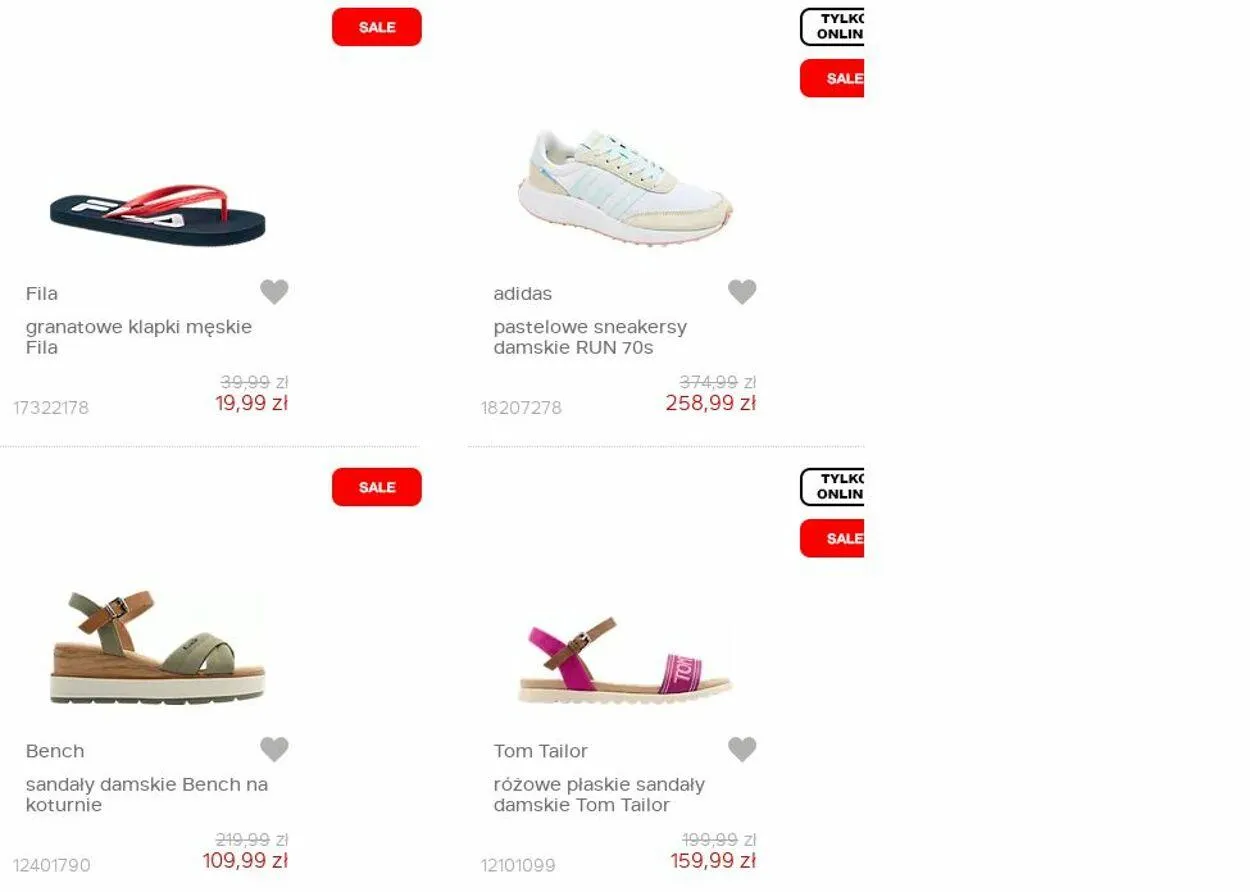The height and width of the screenshot is (892, 1250).
Task: Toggle the heart next to Tom Tailor
Action: coord(742,749)
